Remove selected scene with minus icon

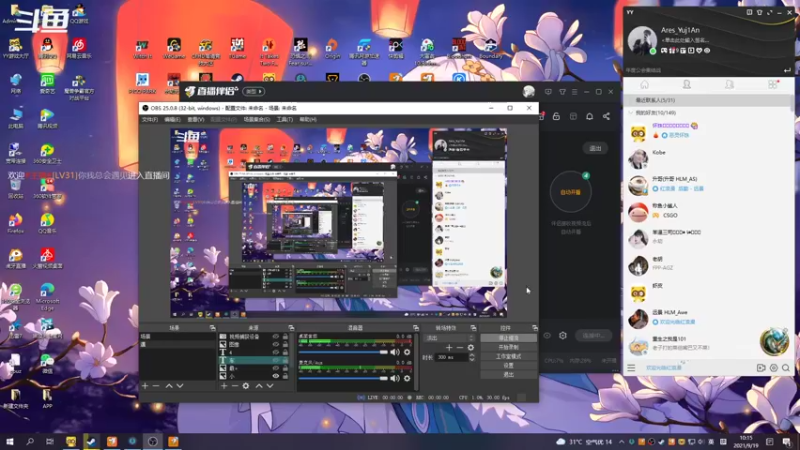point(156,386)
